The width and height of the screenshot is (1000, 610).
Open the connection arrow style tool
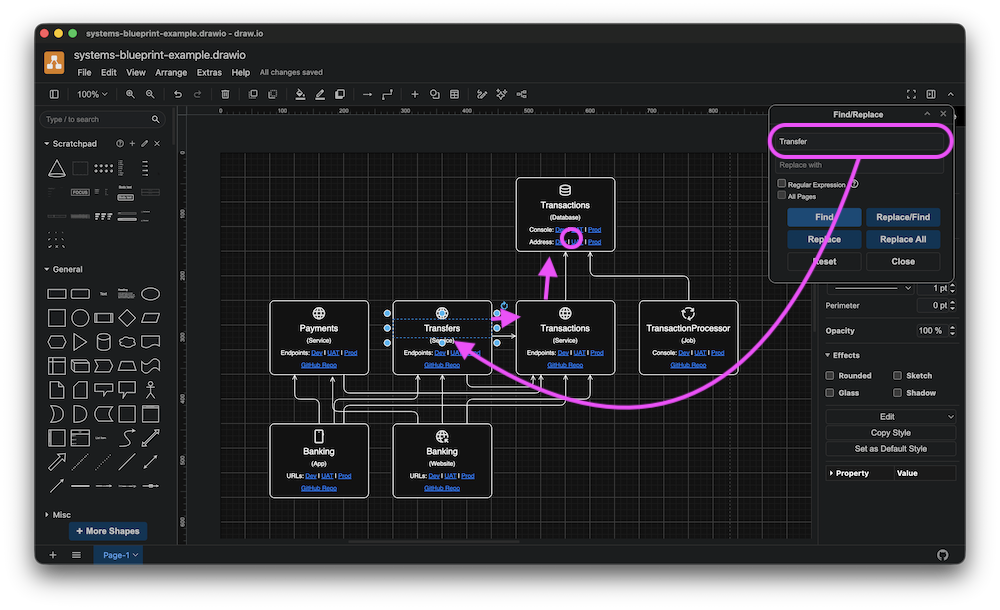[367, 94]
